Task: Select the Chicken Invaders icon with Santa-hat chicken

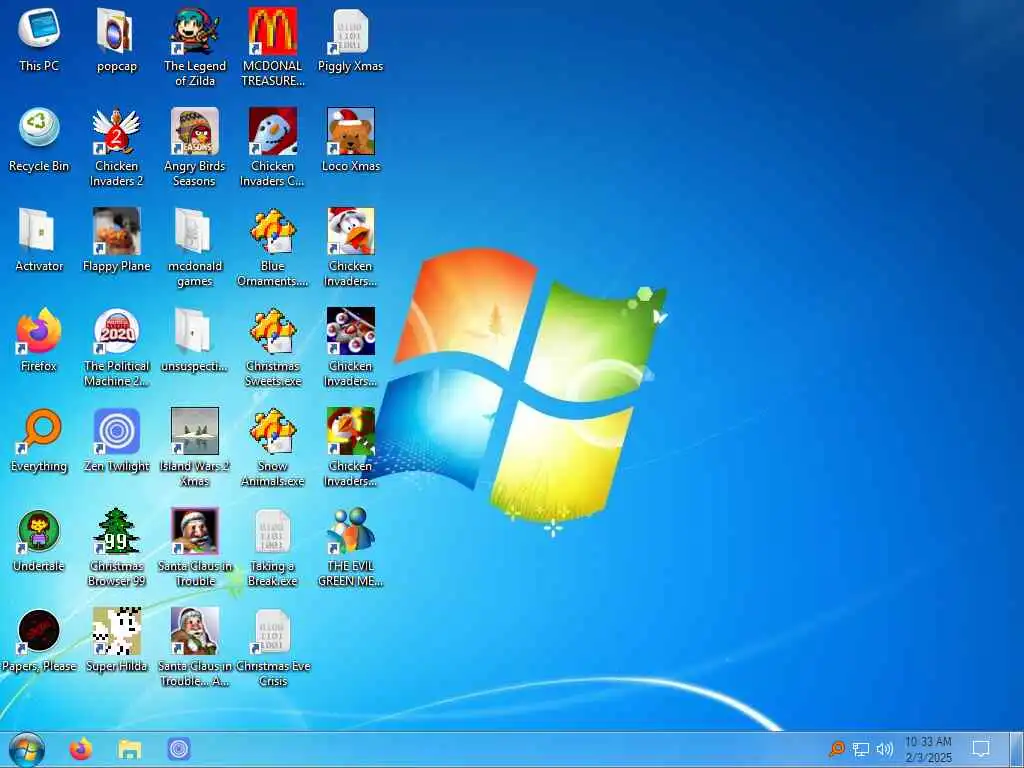Action: point(351,248)
